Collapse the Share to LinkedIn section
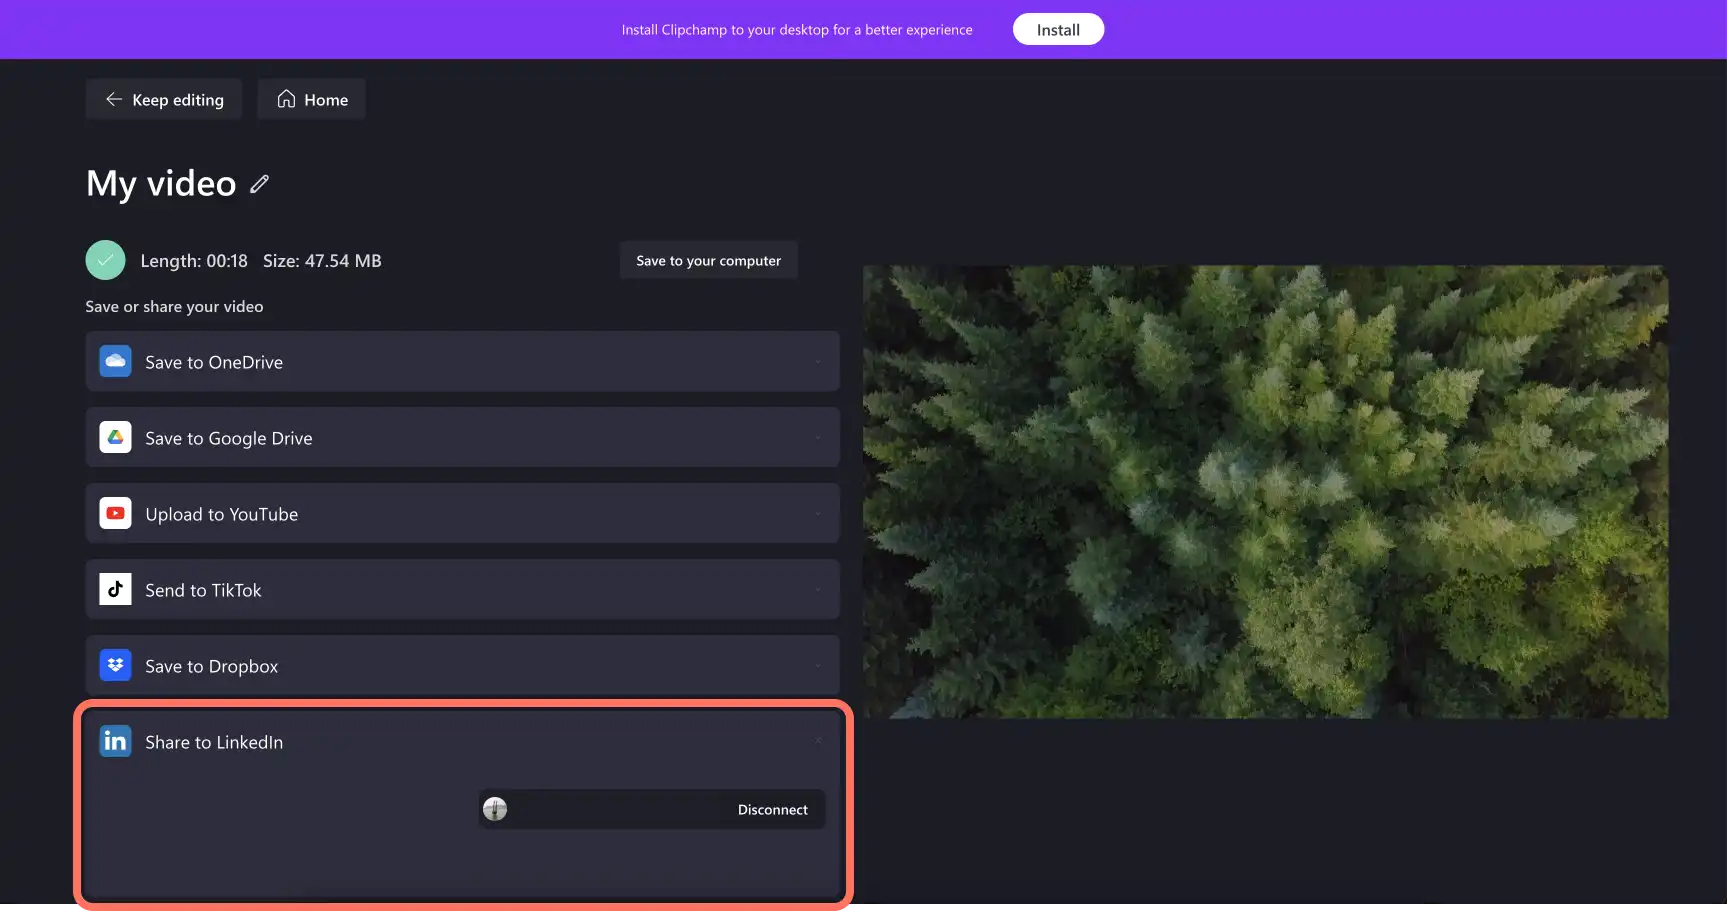The height and width of the screenshot is (911, 1727). tap(818, 741)
